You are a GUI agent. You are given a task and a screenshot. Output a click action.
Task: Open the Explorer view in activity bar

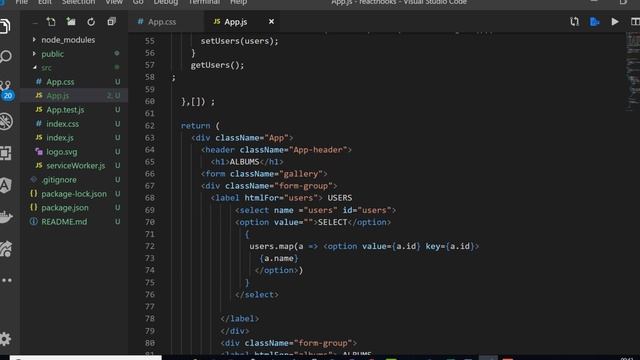click(5, 26)
